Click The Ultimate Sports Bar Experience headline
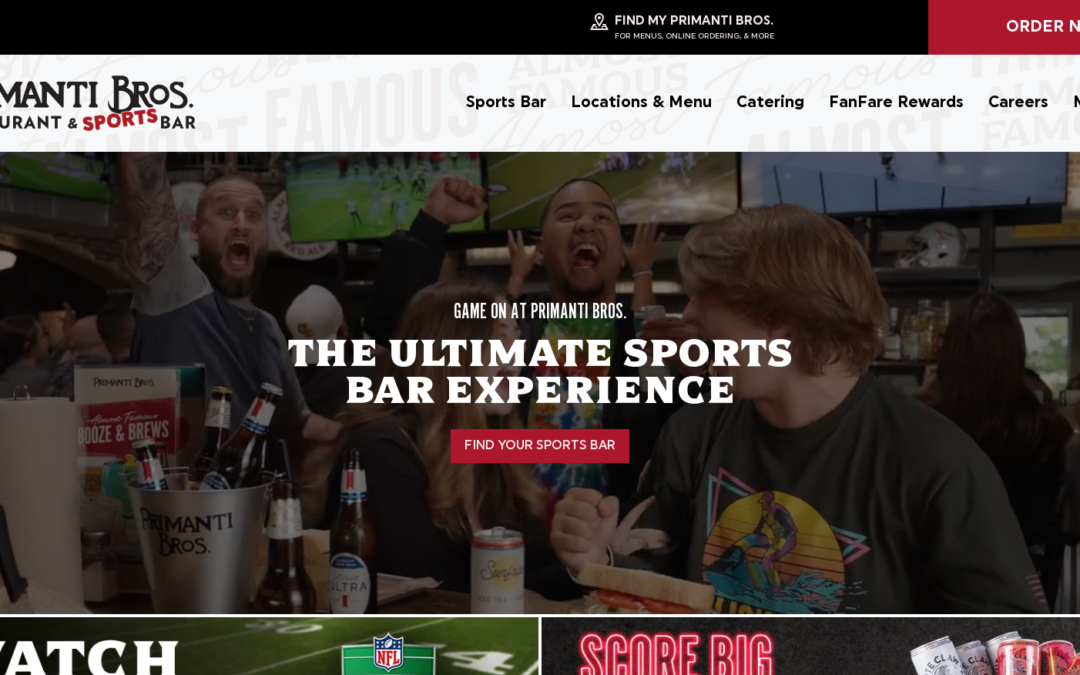 point(540,371)
